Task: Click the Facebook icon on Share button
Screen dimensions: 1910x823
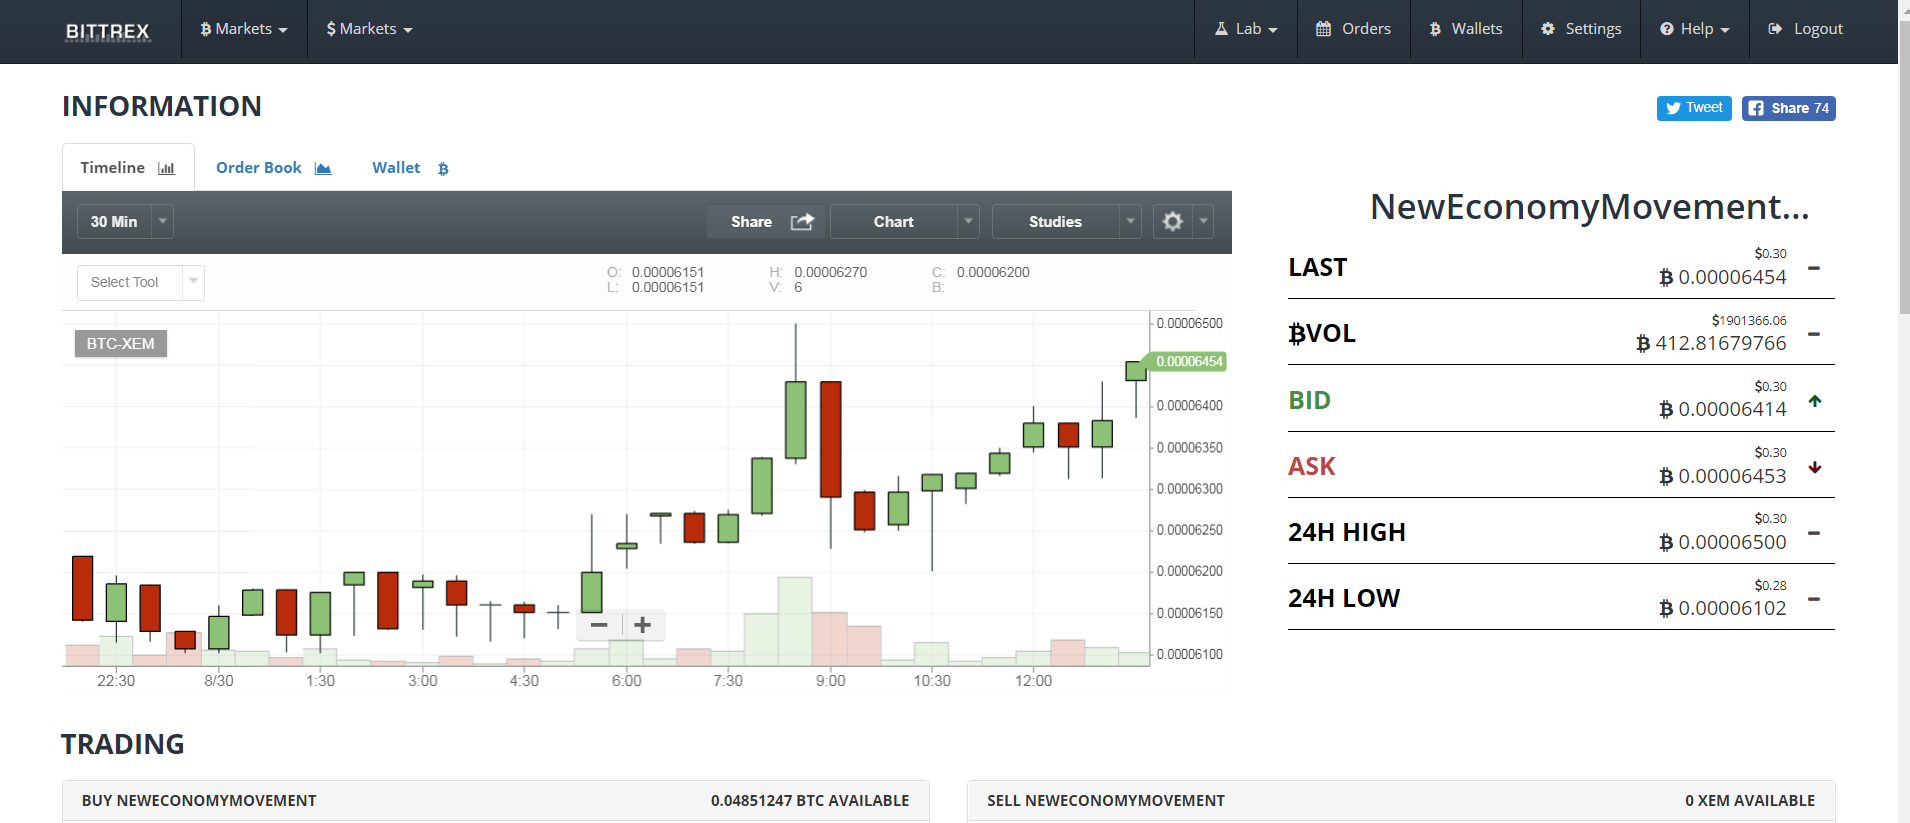Action: (x=1756, y=108)
